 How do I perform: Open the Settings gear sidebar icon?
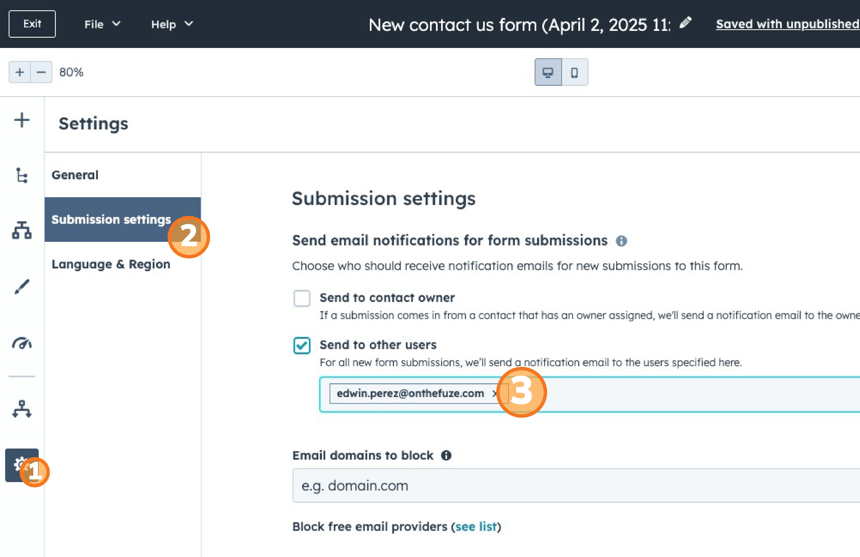tap(22, 465)
